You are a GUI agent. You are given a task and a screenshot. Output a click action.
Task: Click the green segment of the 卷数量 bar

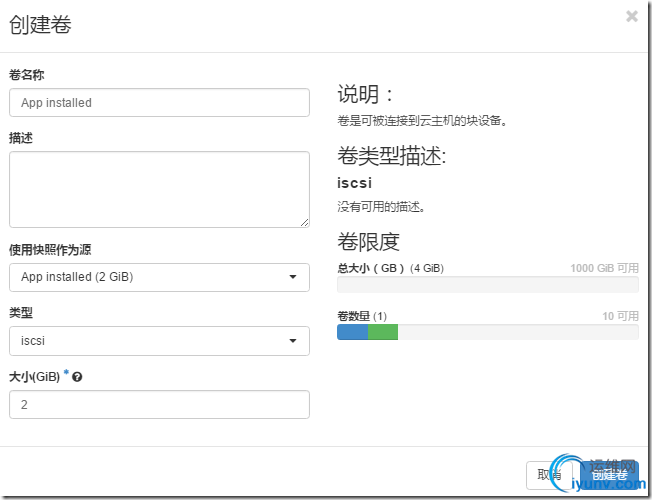click(383, 332)
